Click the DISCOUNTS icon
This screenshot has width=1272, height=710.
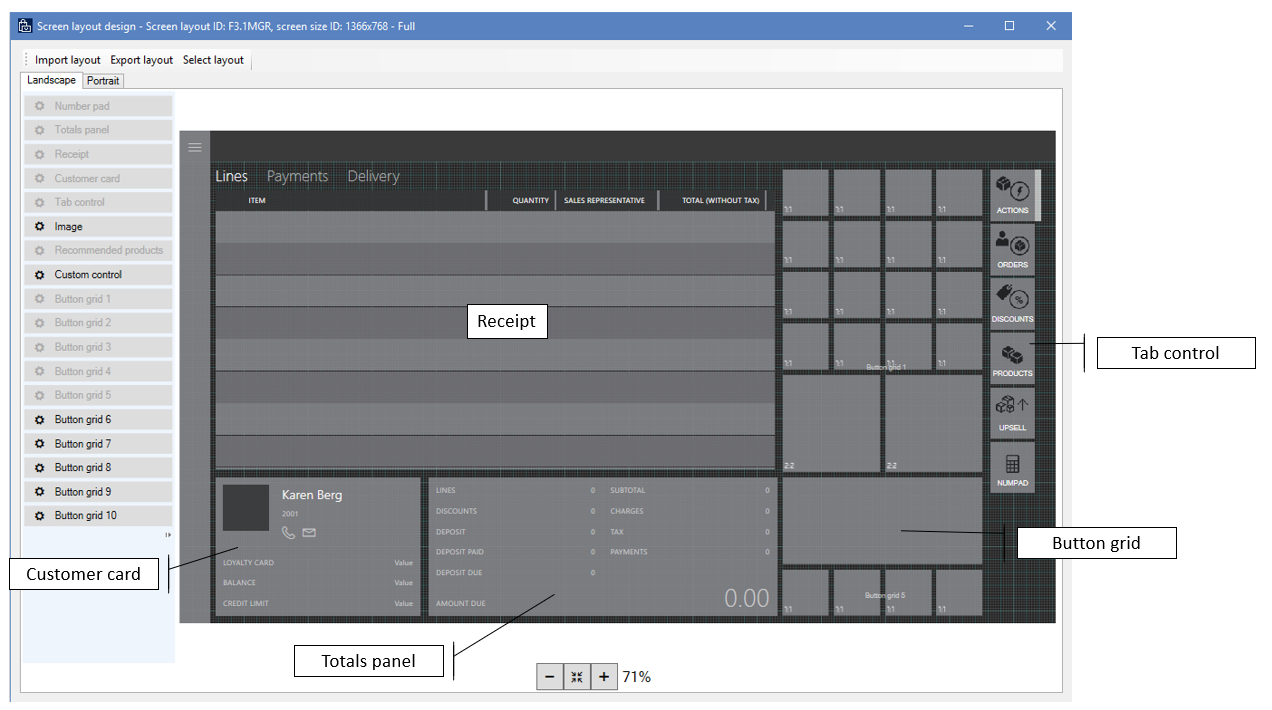tap(1012, 302)
